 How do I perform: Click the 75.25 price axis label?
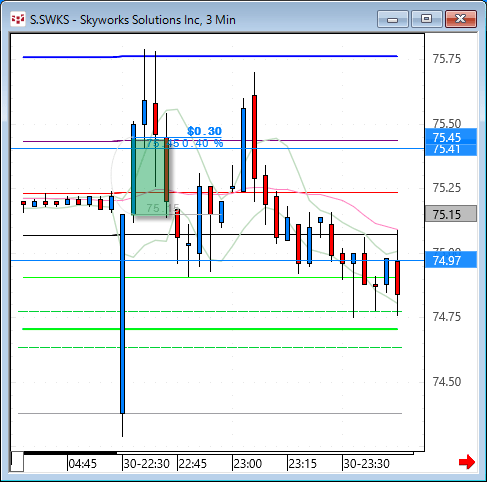(x=447, y=188)
